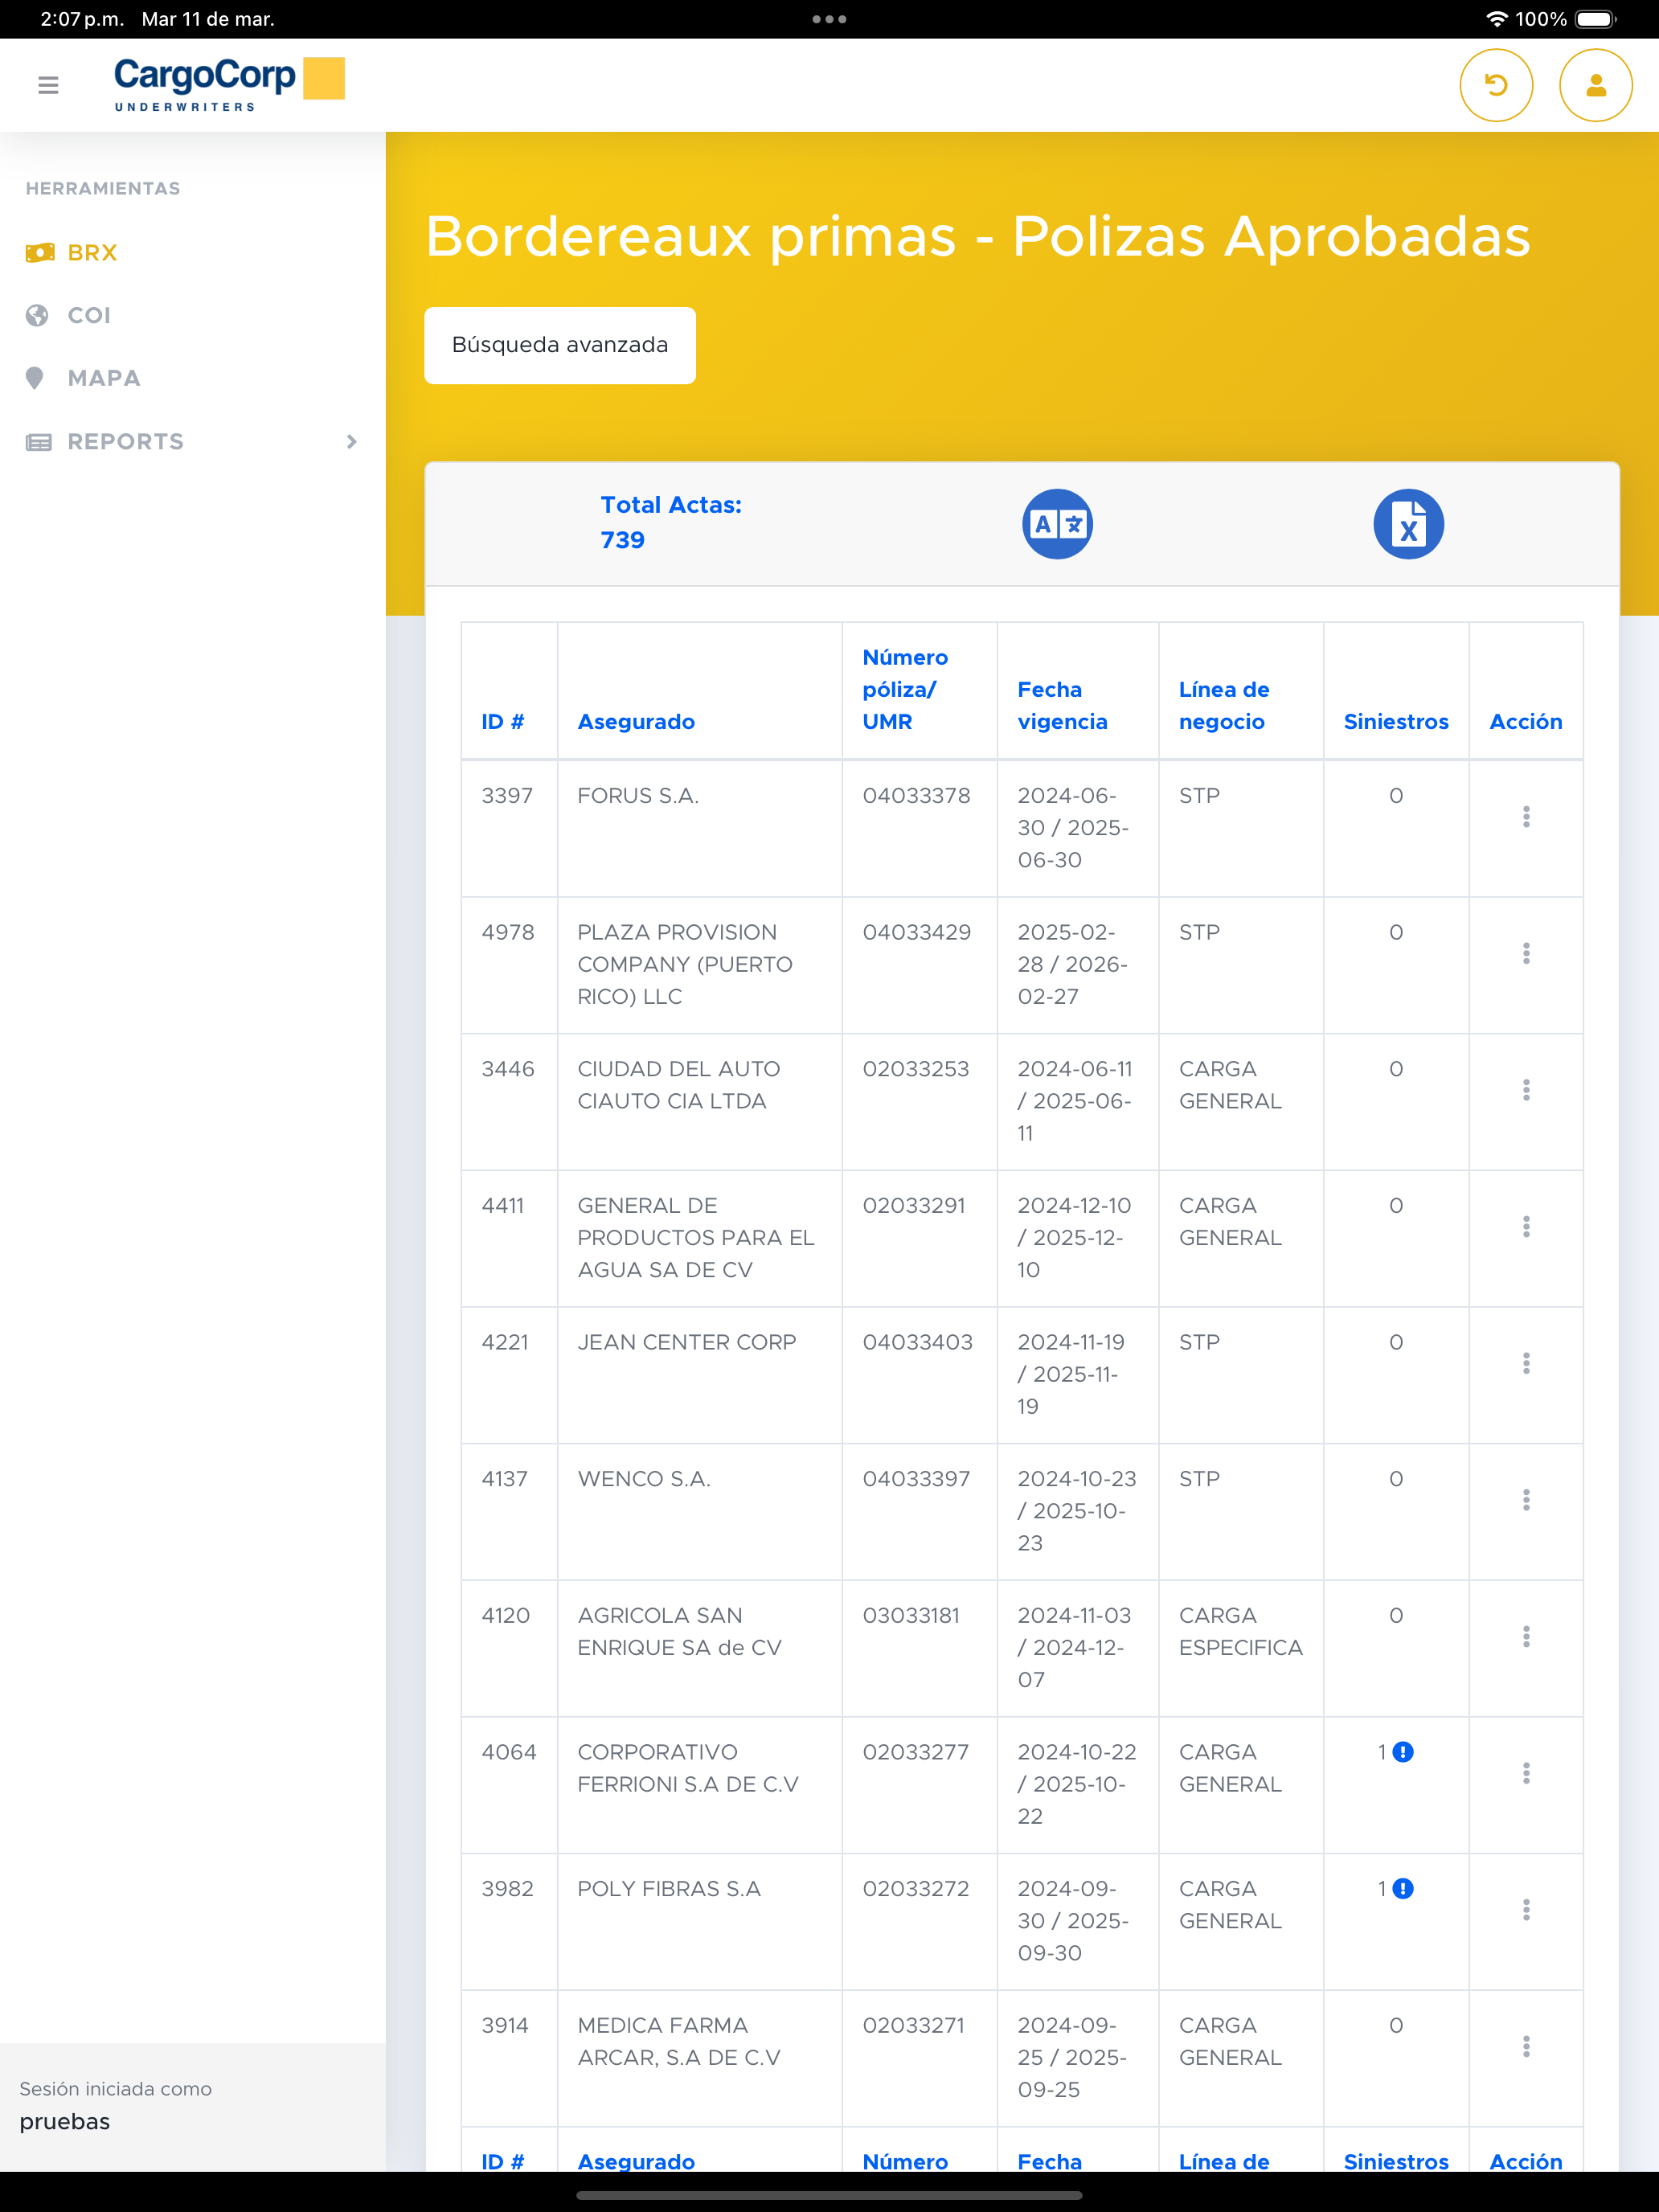The image size is (1659, 2212).
Task: Open action menu for FORUS S.A.
Action: (x=1526, y=817)
